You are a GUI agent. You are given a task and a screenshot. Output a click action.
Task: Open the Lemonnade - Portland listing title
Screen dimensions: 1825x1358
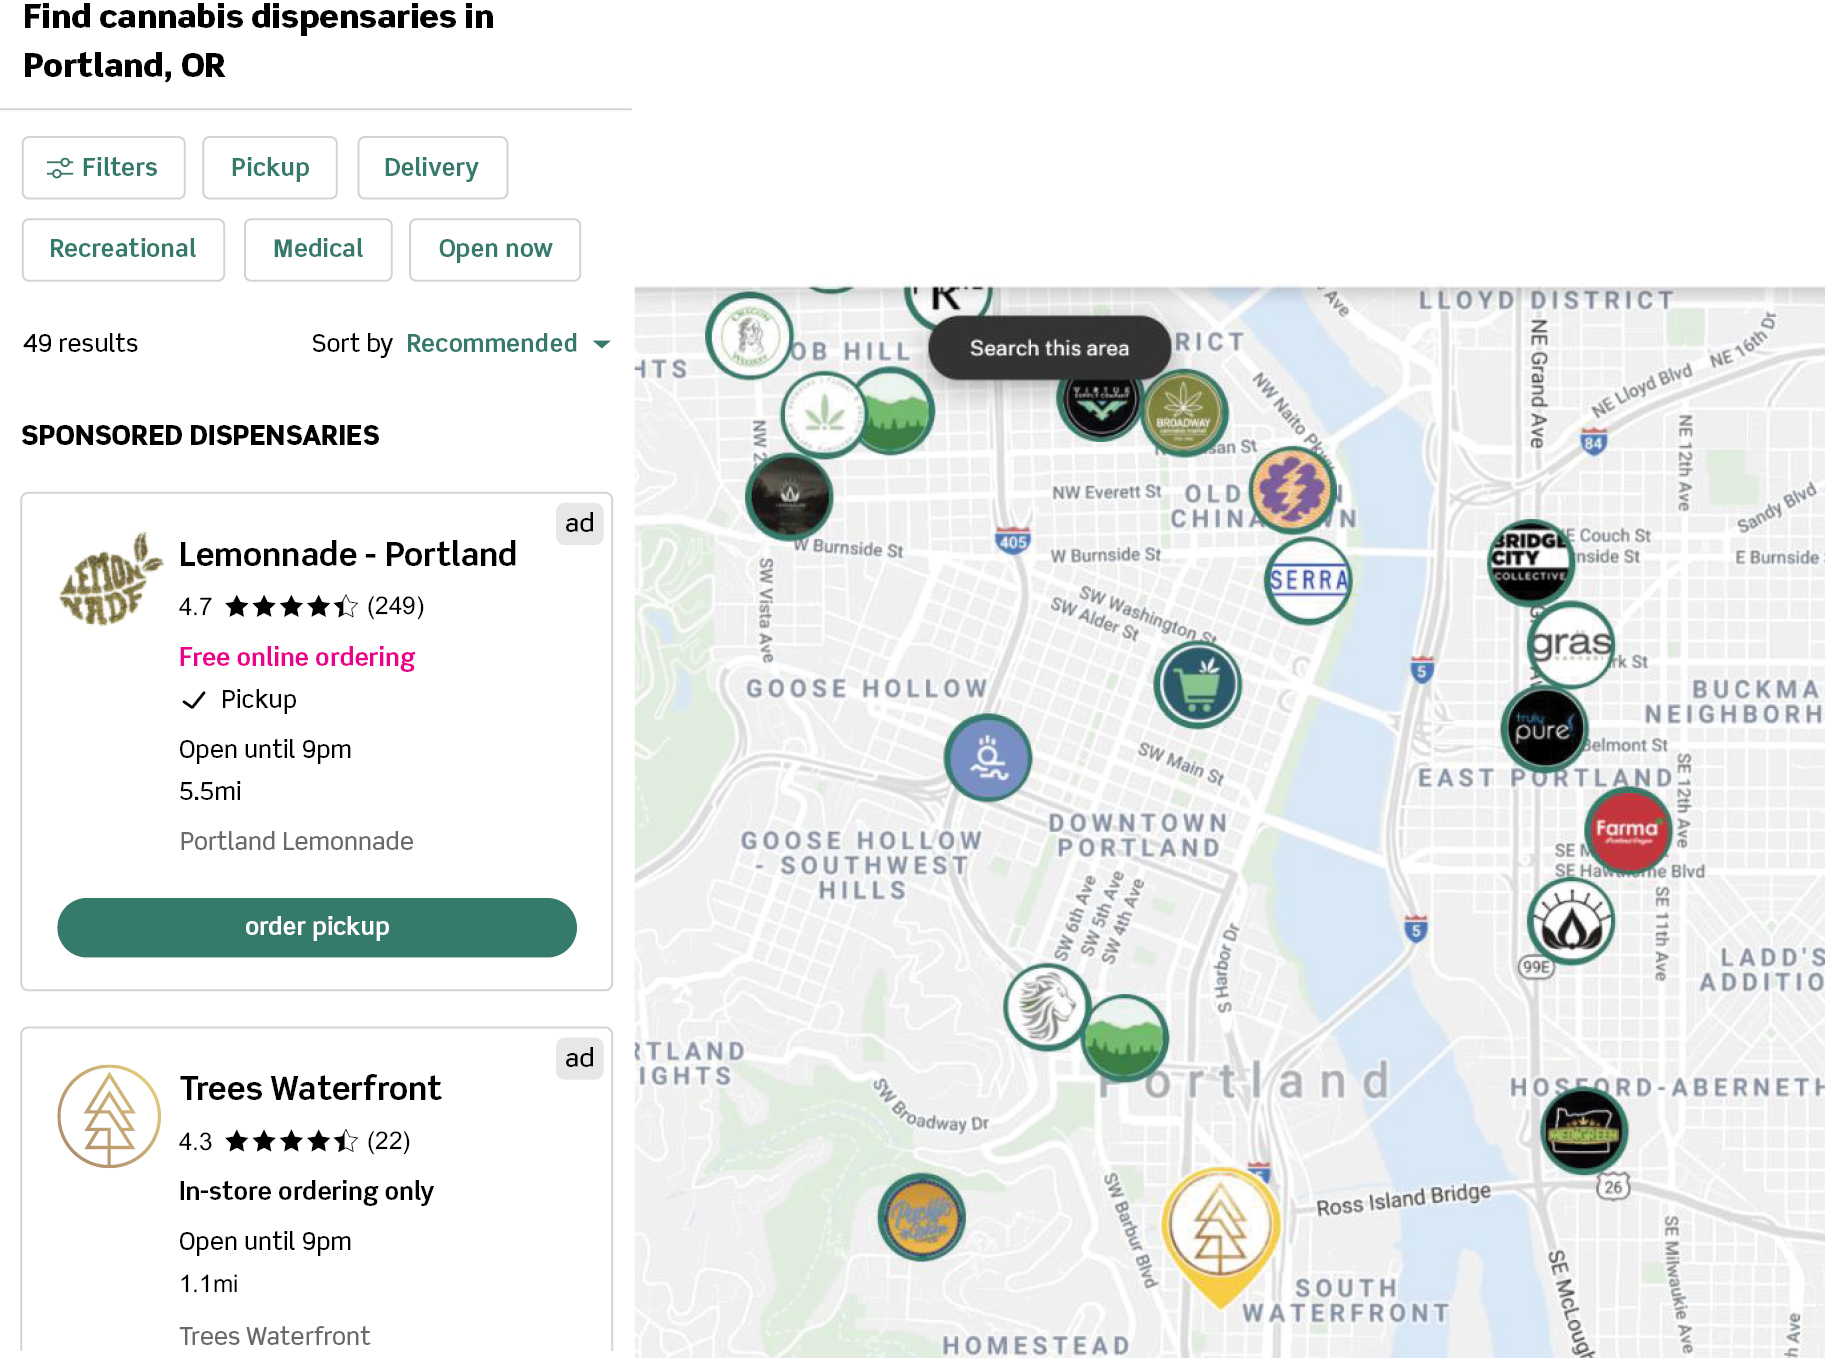point(348,554)
